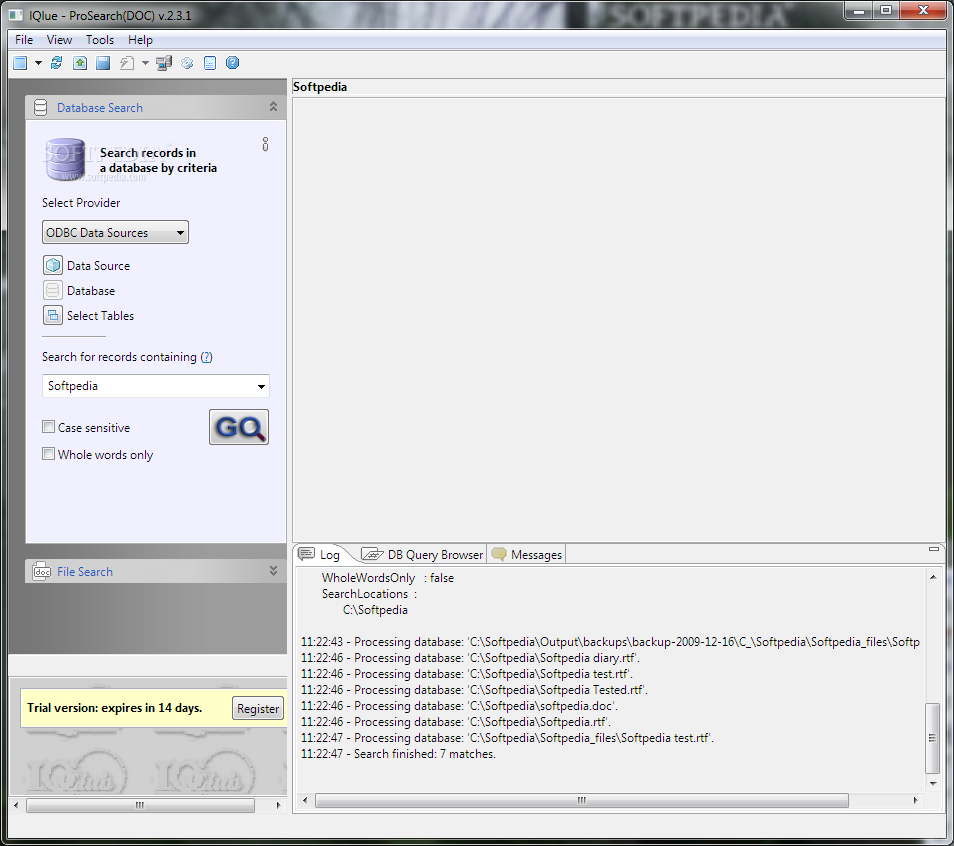Collapse the Database Search panel
The image size is (954, 846).
[x=273, y=107]
